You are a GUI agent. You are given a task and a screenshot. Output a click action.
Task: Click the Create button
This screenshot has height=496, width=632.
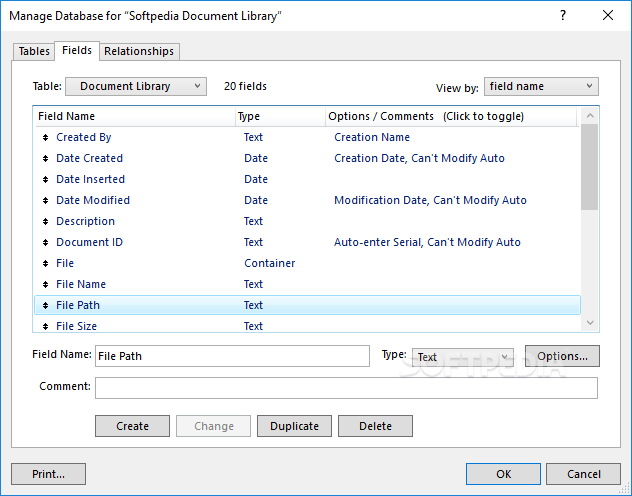coord(132,426)
